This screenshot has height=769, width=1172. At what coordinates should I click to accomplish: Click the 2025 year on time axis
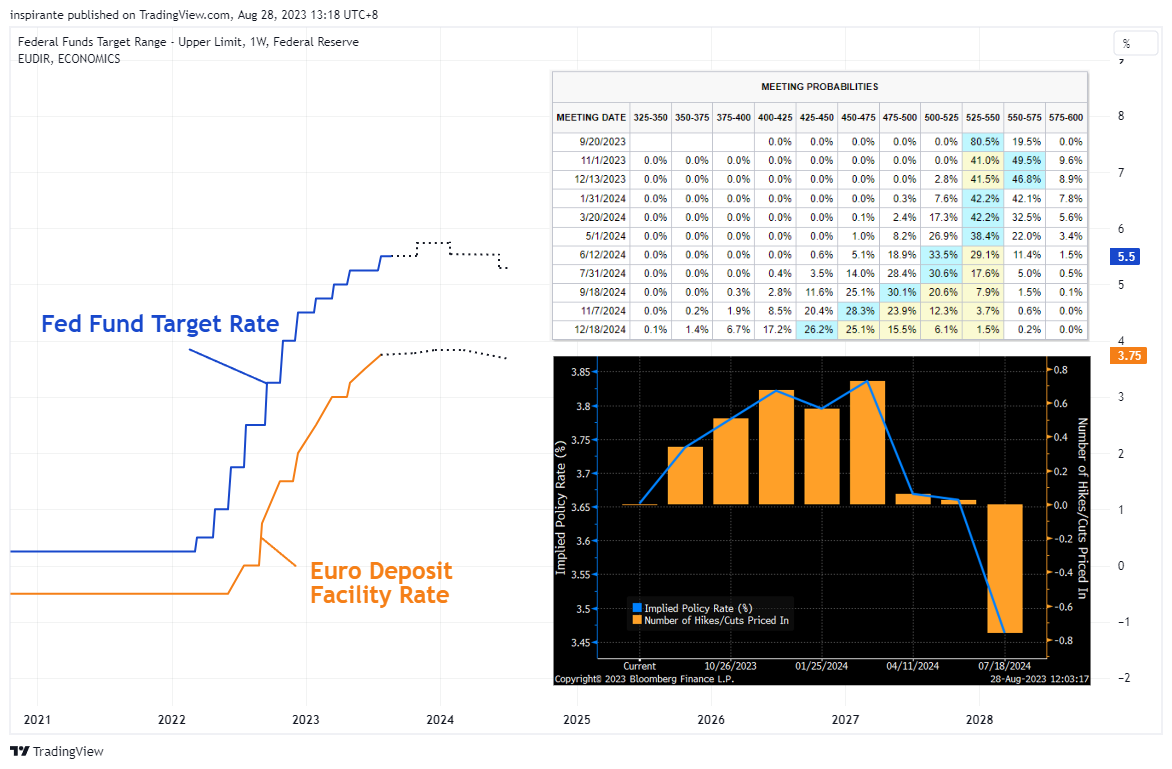(x=576, y=720)
